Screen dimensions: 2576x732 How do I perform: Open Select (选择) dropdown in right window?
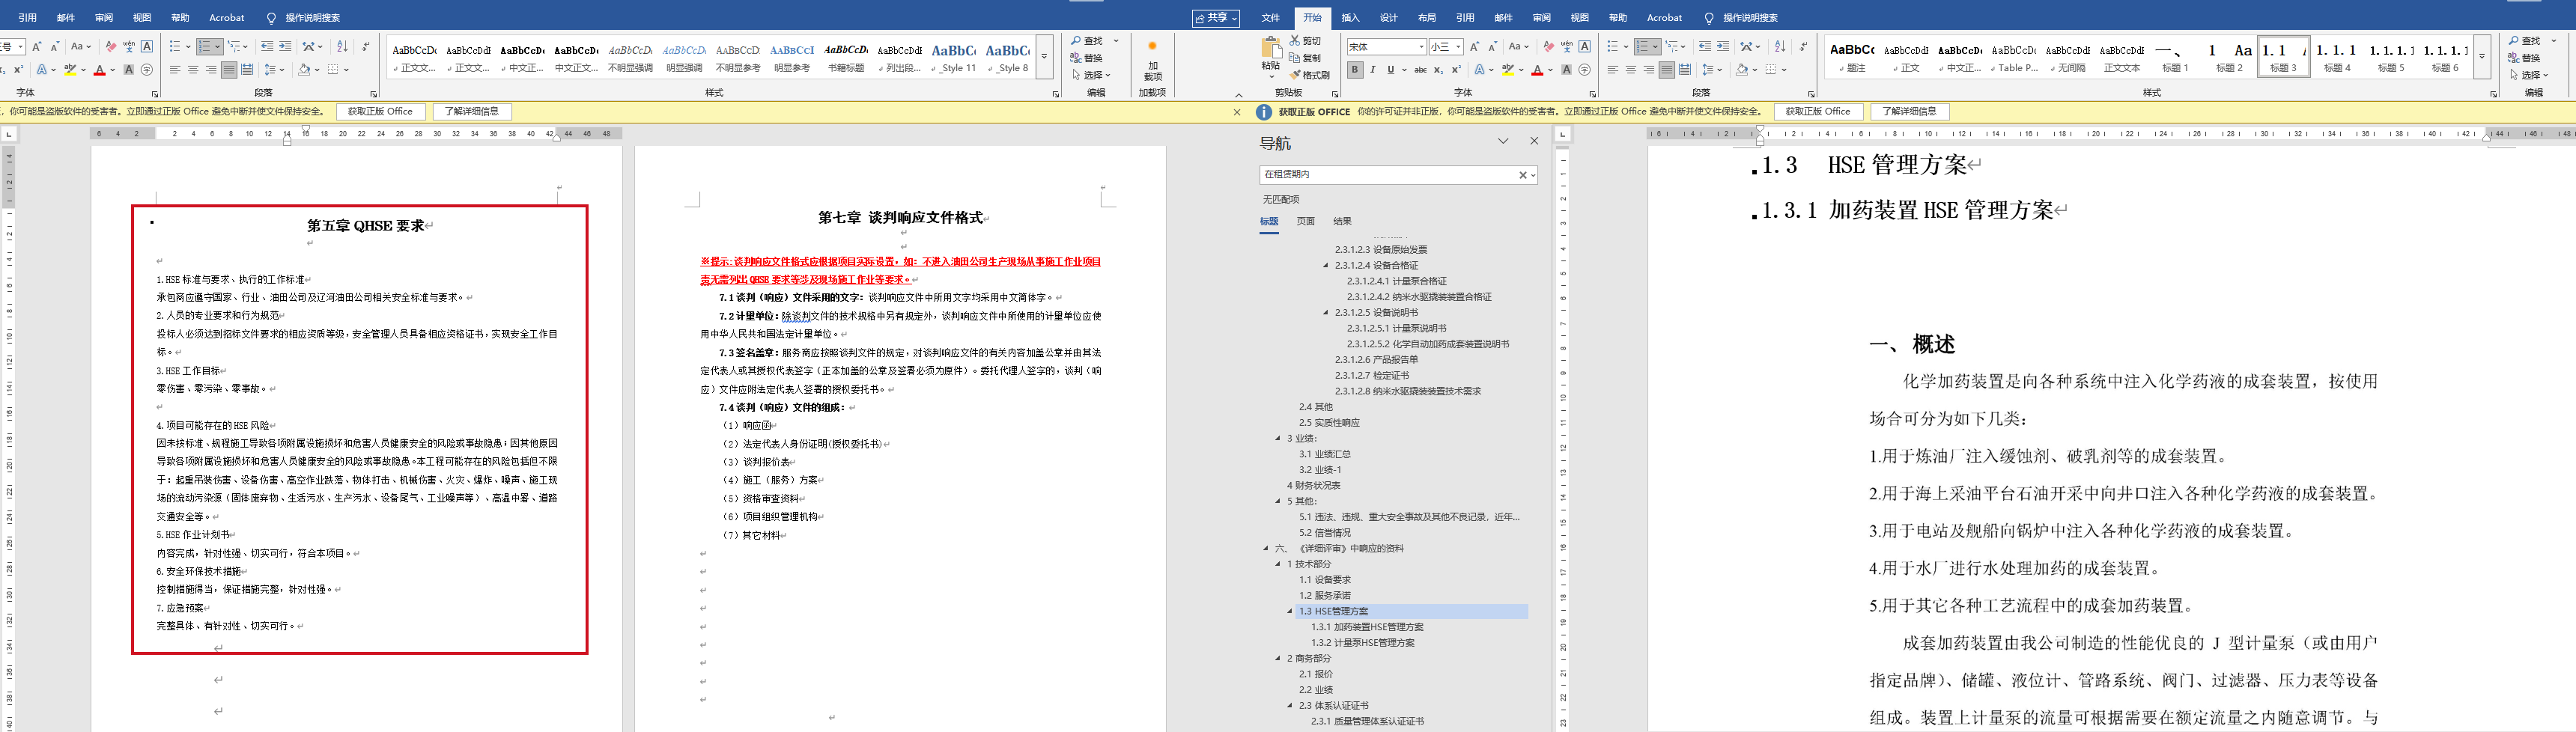2528,75
